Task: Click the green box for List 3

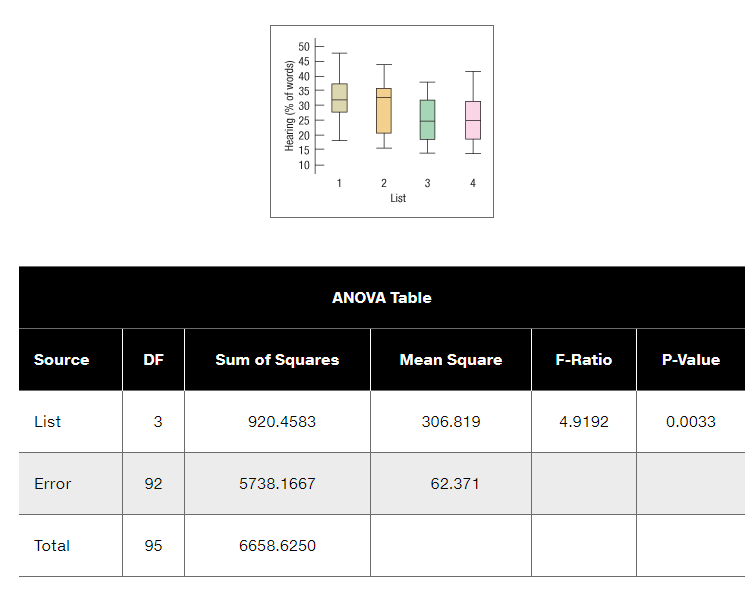Action: pyautogui.click(x=427, y=120)
